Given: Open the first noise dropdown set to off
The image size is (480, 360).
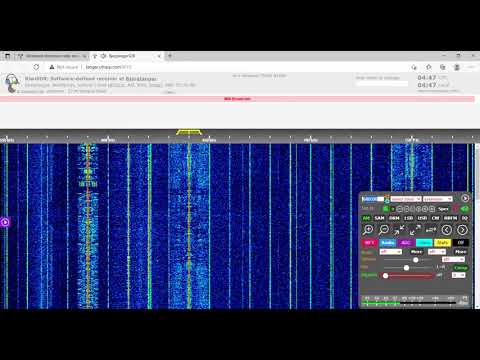Looking at the screenshot, I should click(x=391, y=252).
